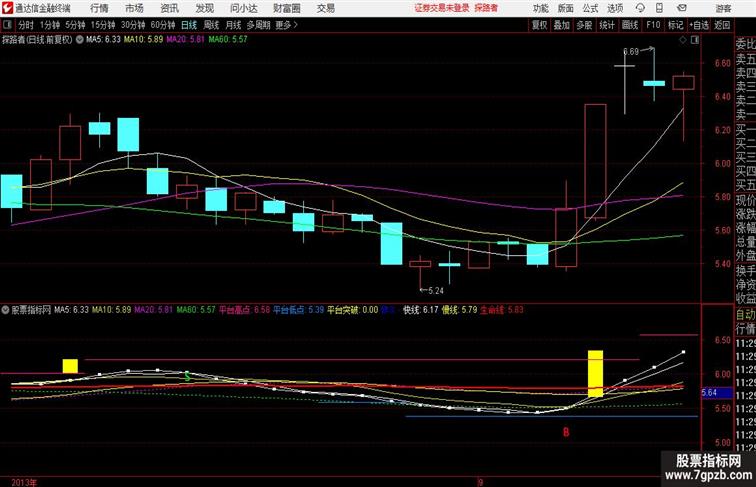
Task: Click the MA10: 5.89 label in main chart
Action: pyautogui.click(x=143, y=40)
